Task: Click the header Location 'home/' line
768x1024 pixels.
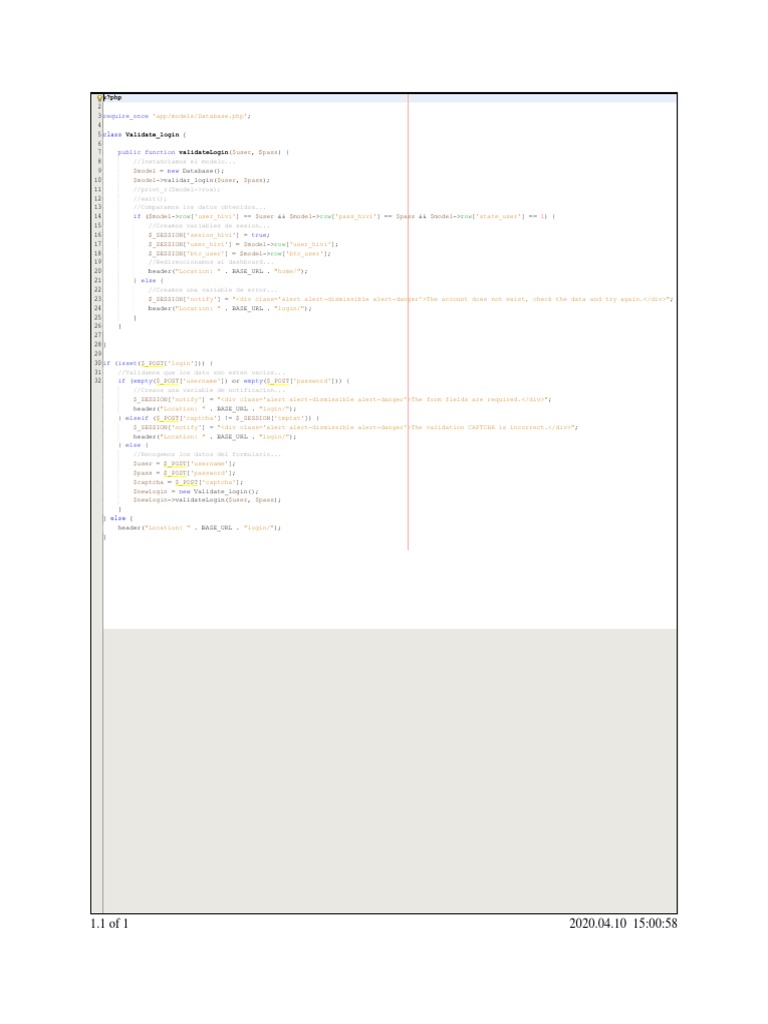Action: pyautogui.click(x=228, y=271)
